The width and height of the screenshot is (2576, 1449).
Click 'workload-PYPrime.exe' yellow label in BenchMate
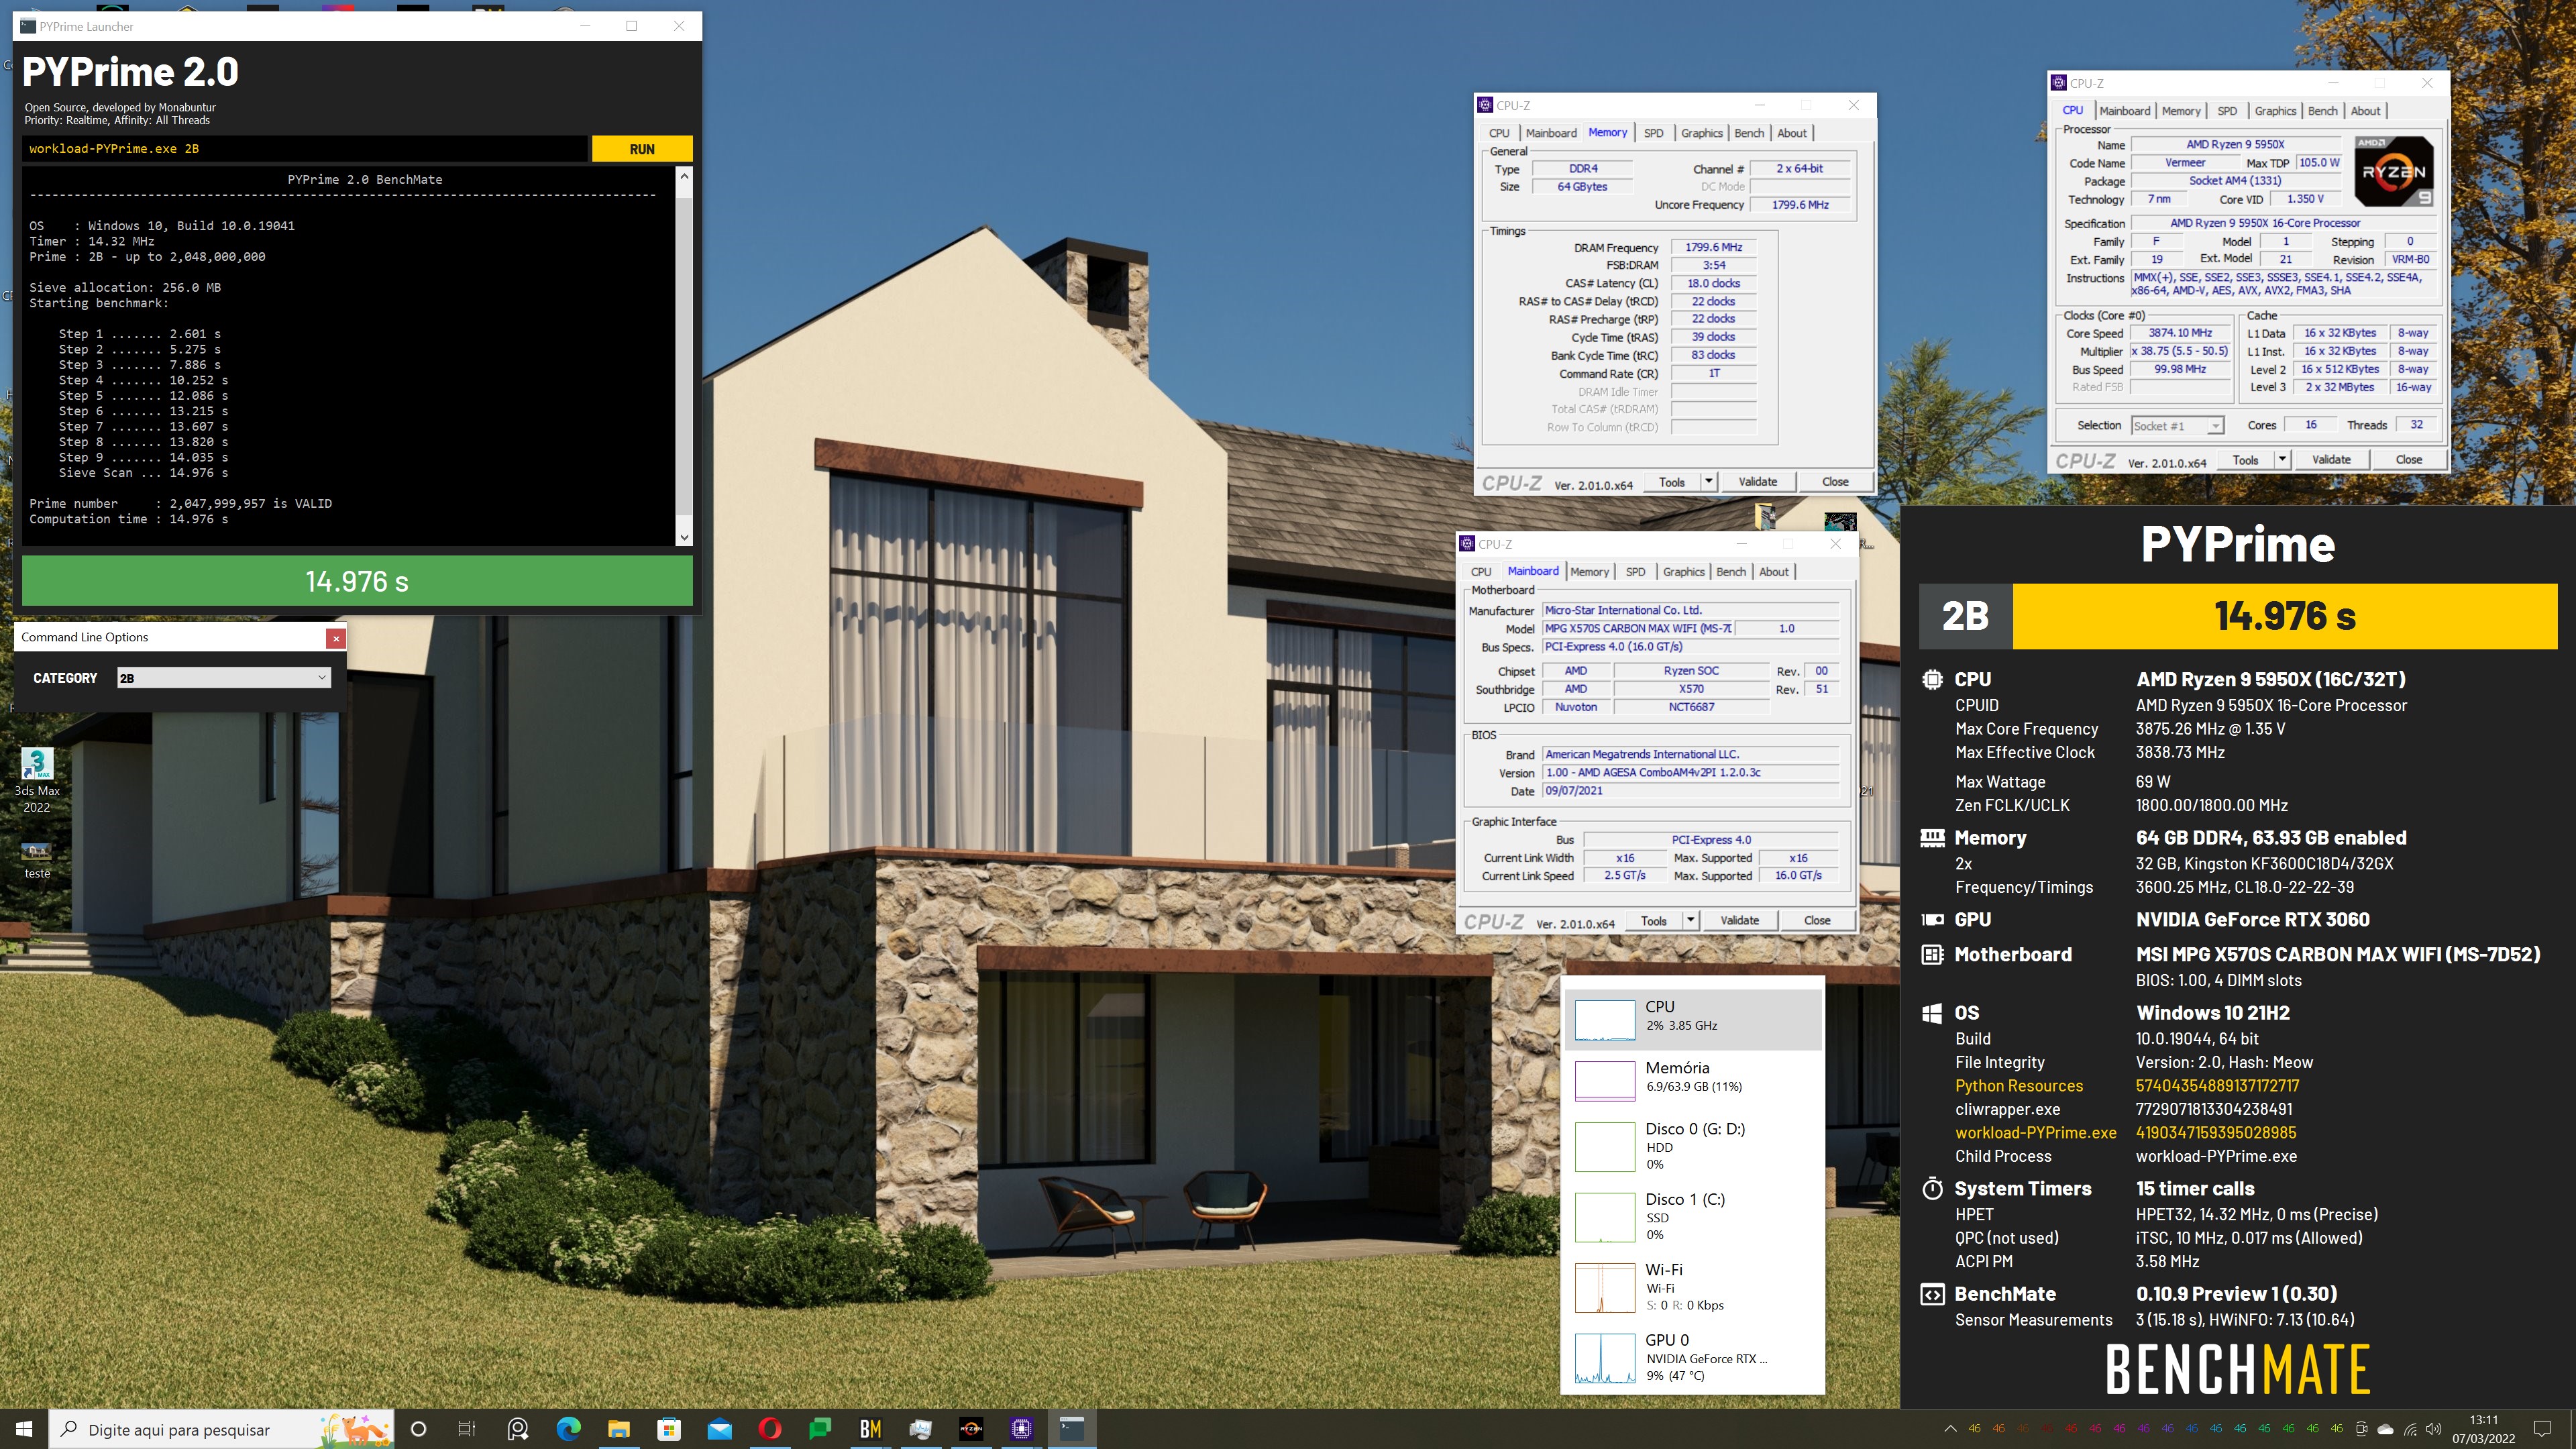point(2036,1133)
